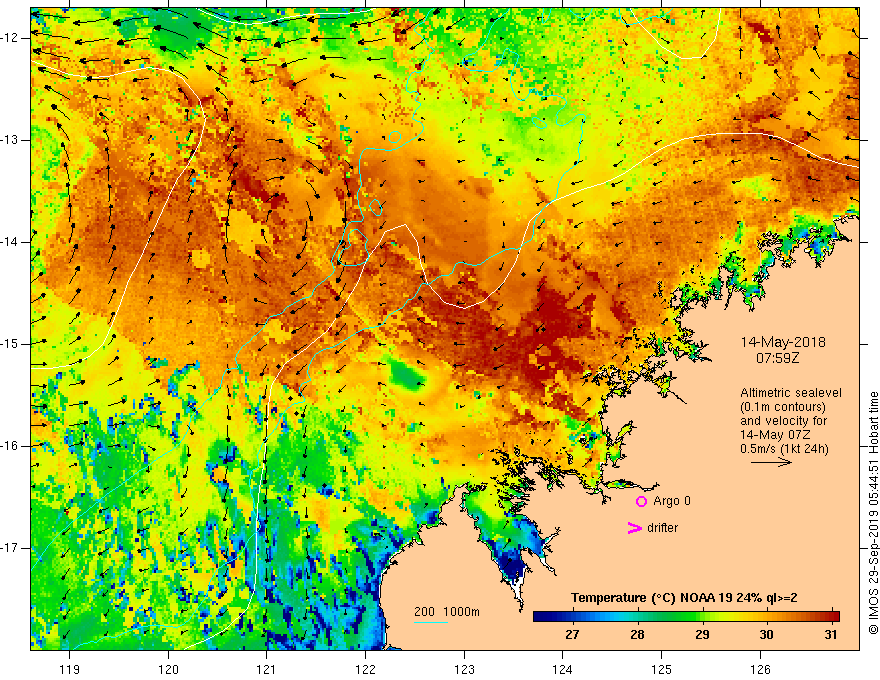Click the latitude axis label '-15'
The height and width of the screenshot is (680, 880).
10,344
